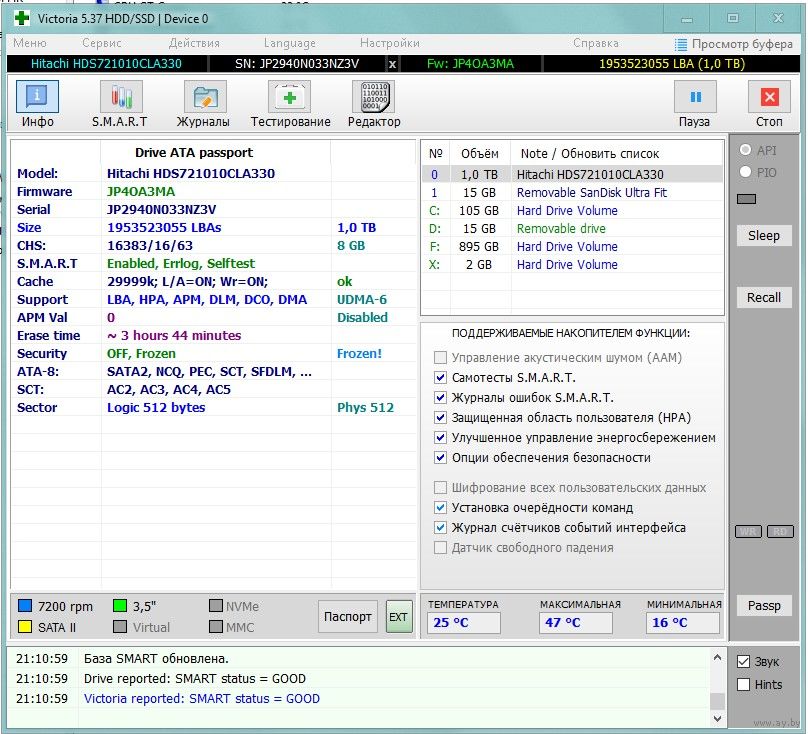
Task: Click the log scrollbar thumb
Action: click(717, 701)
